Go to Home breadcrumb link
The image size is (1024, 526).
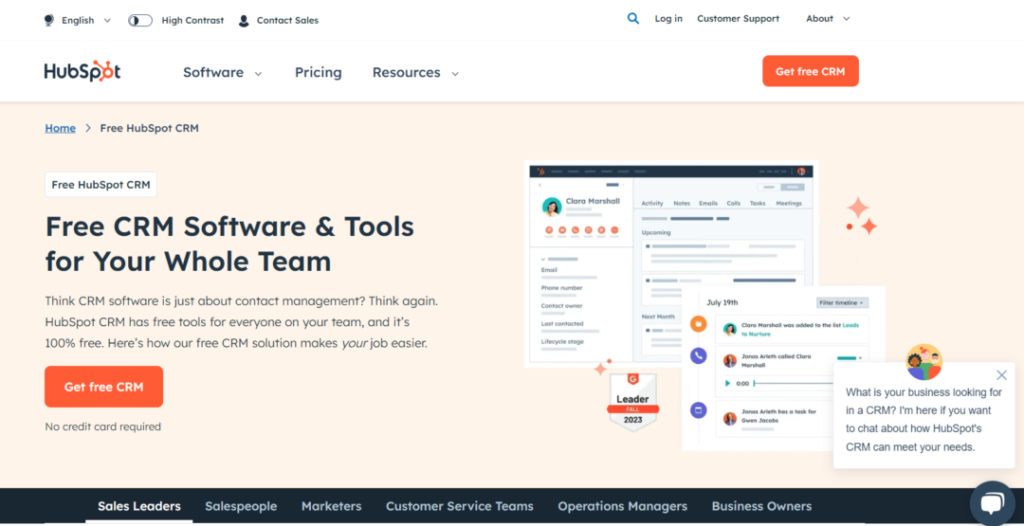click(60, 128)
